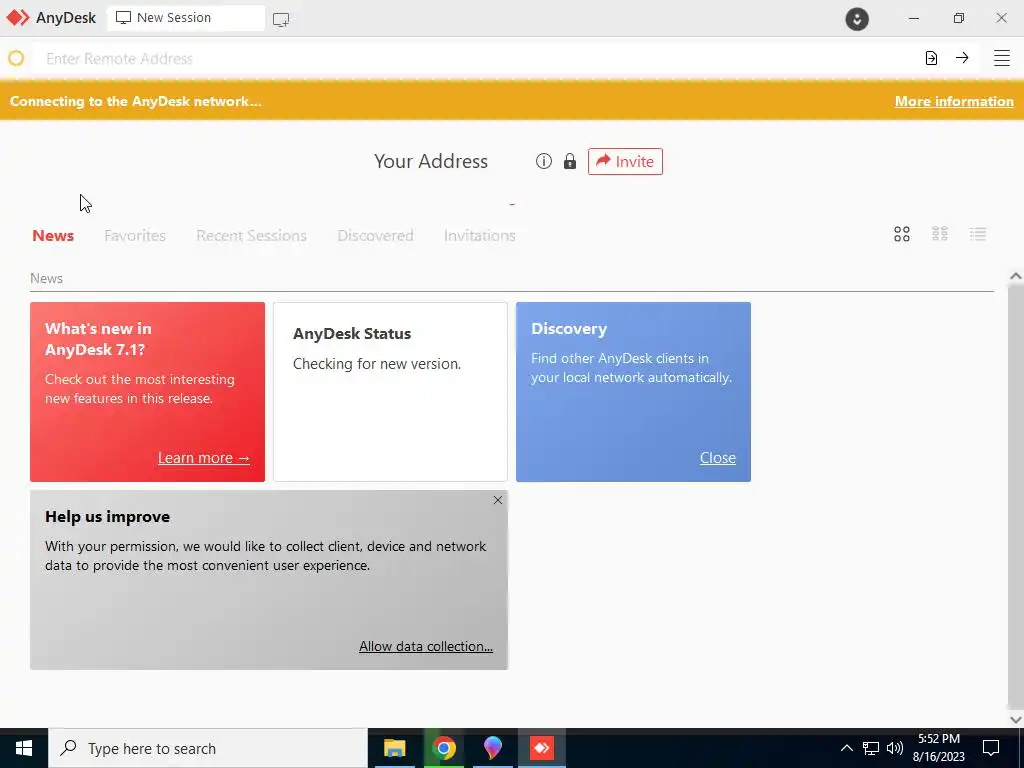Open the AnyDesk Status card
The image size is (1024, 768).
point(391,392)
